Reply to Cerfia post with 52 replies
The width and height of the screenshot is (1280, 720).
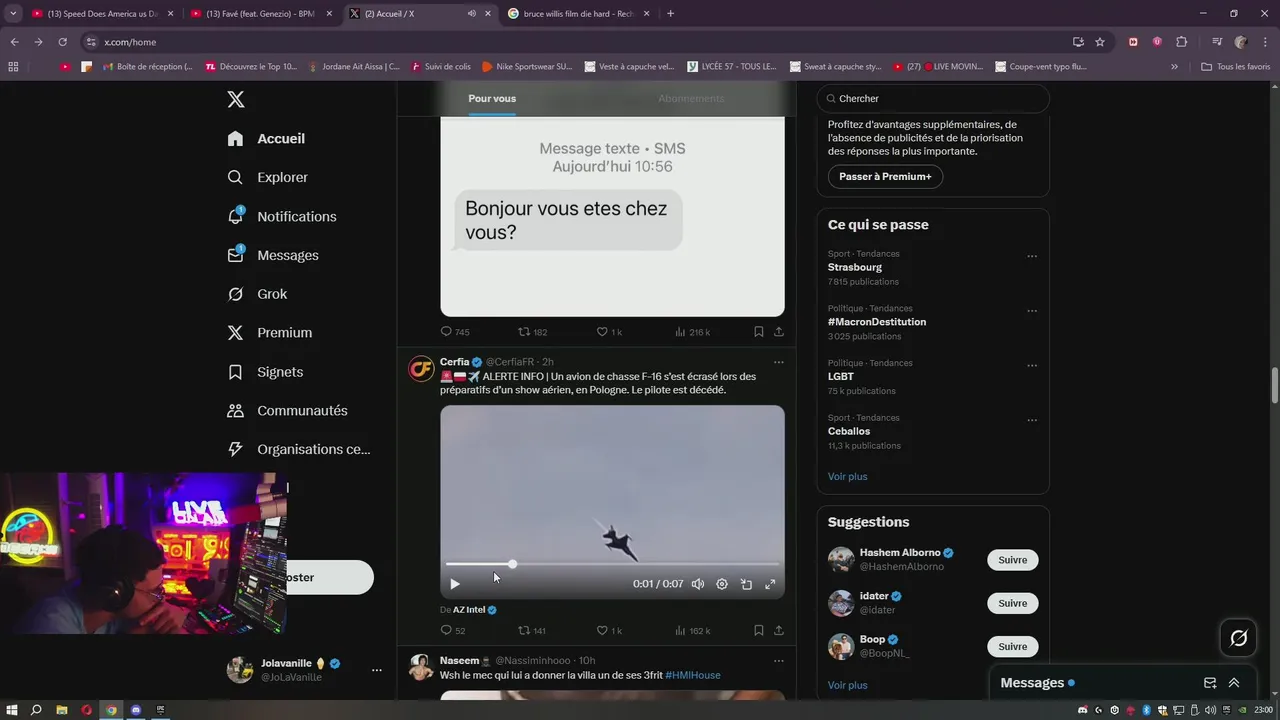coord(453,630)
